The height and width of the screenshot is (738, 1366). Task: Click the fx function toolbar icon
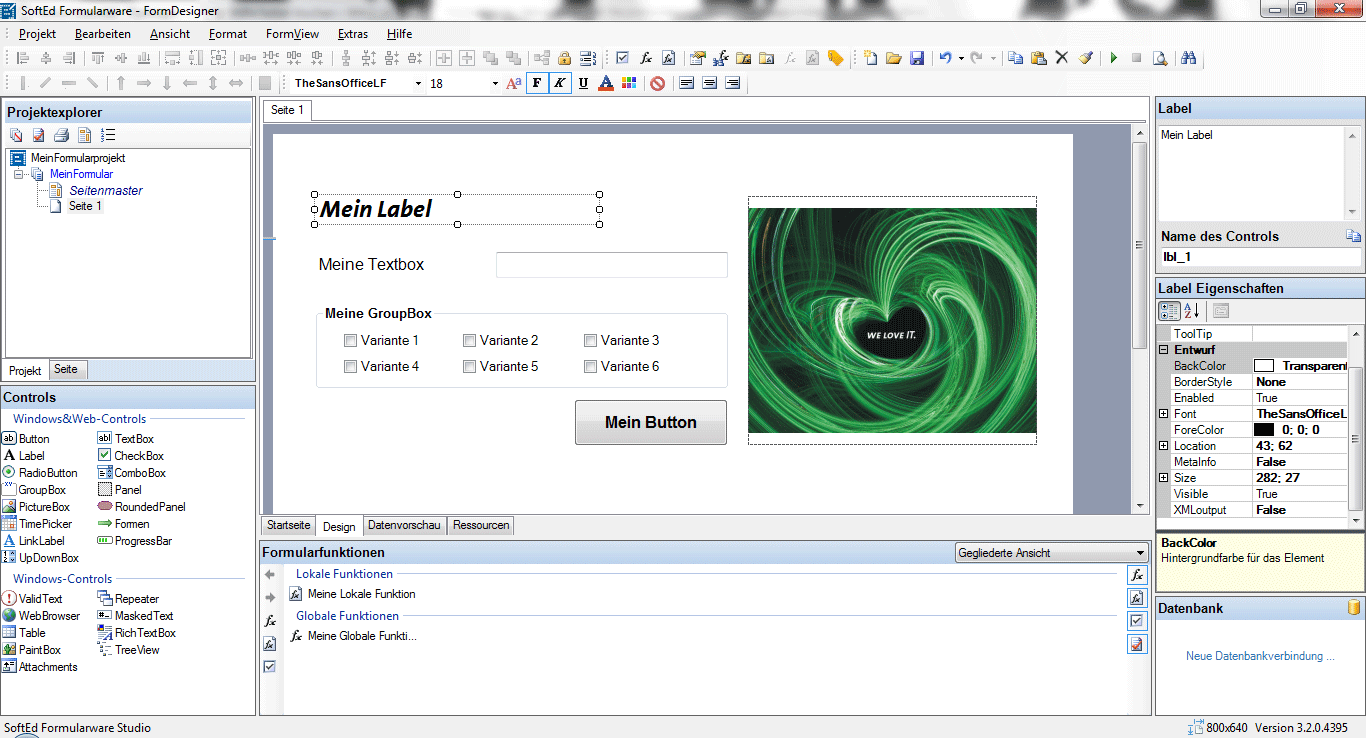[646, 58]
